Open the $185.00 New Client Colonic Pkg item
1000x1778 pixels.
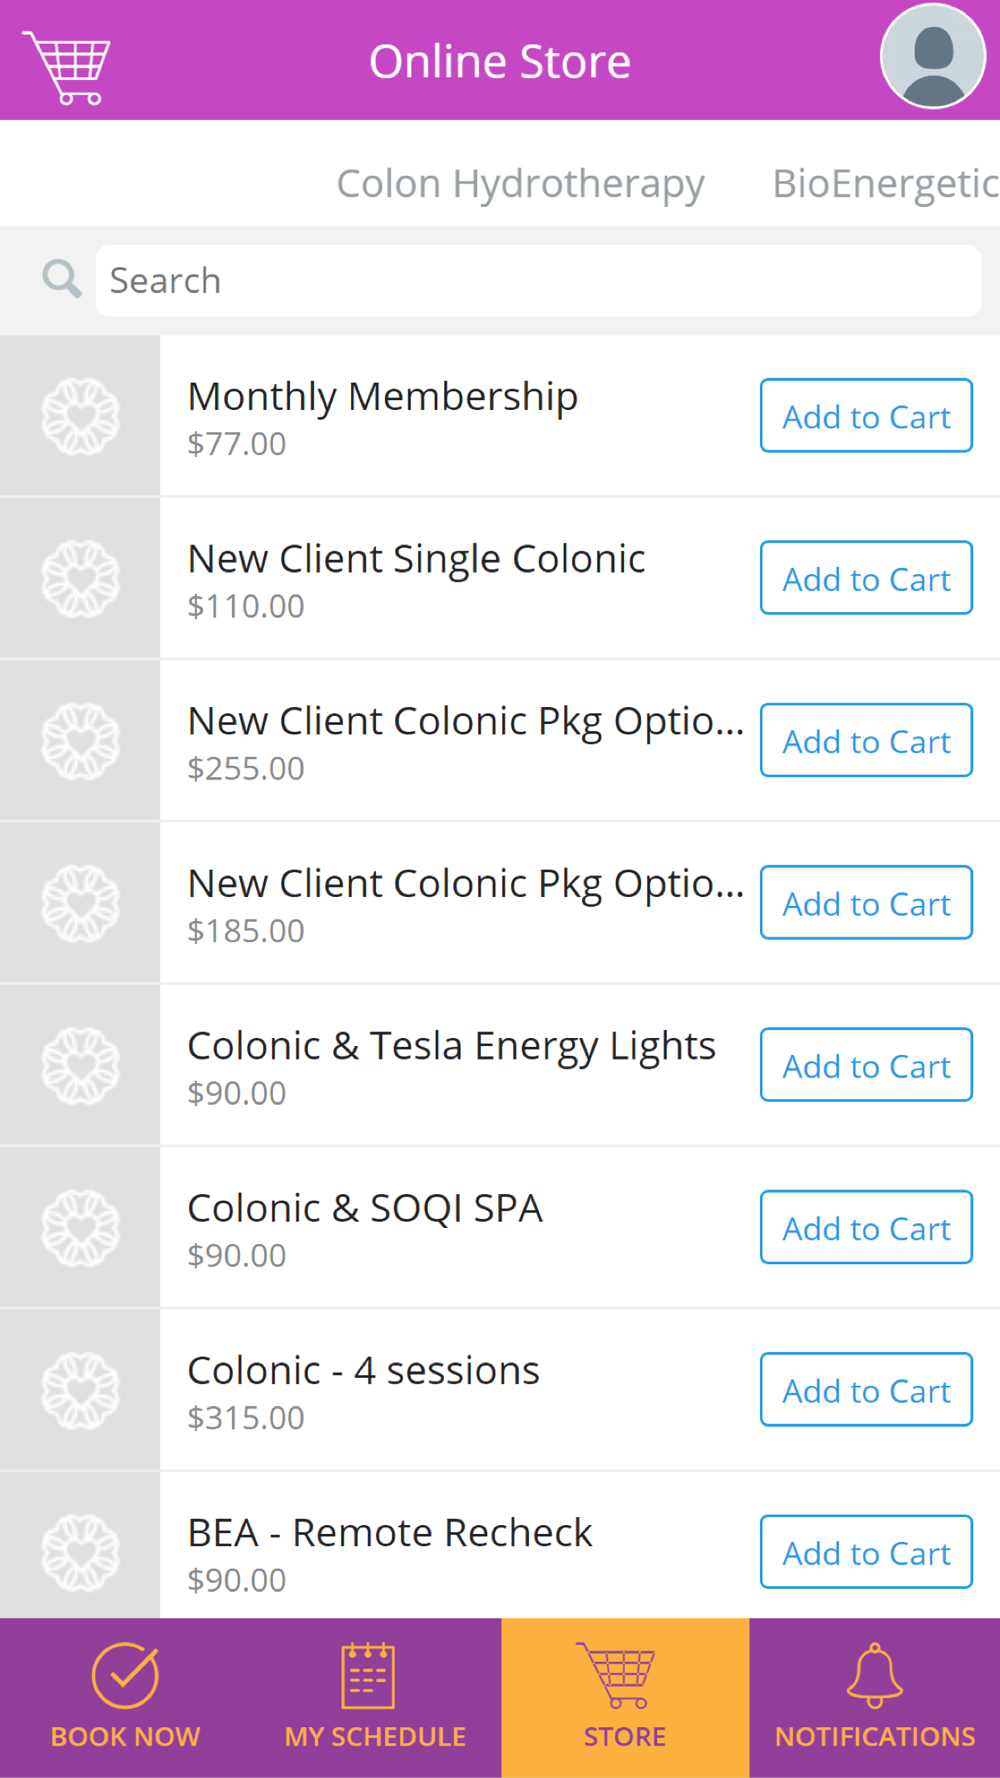click(466, 885)
